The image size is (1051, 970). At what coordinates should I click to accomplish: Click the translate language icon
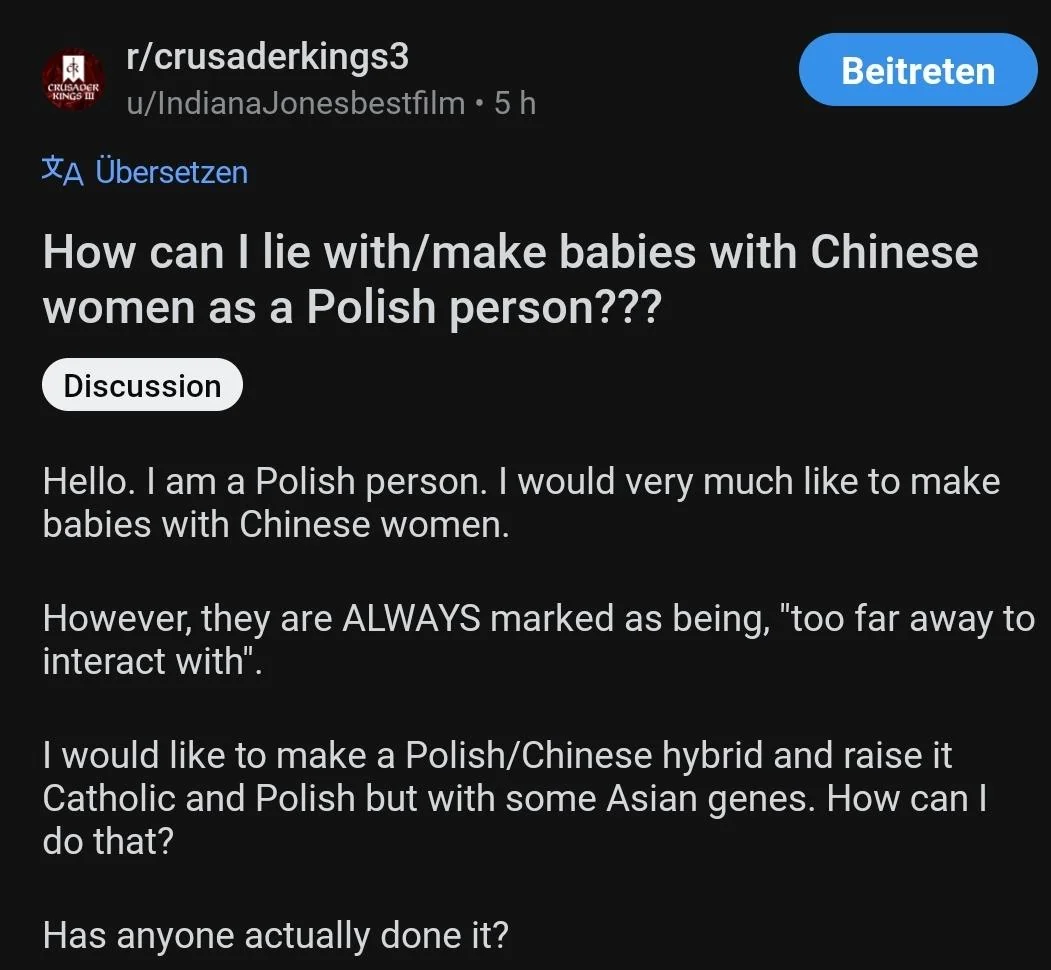(61, 171)
